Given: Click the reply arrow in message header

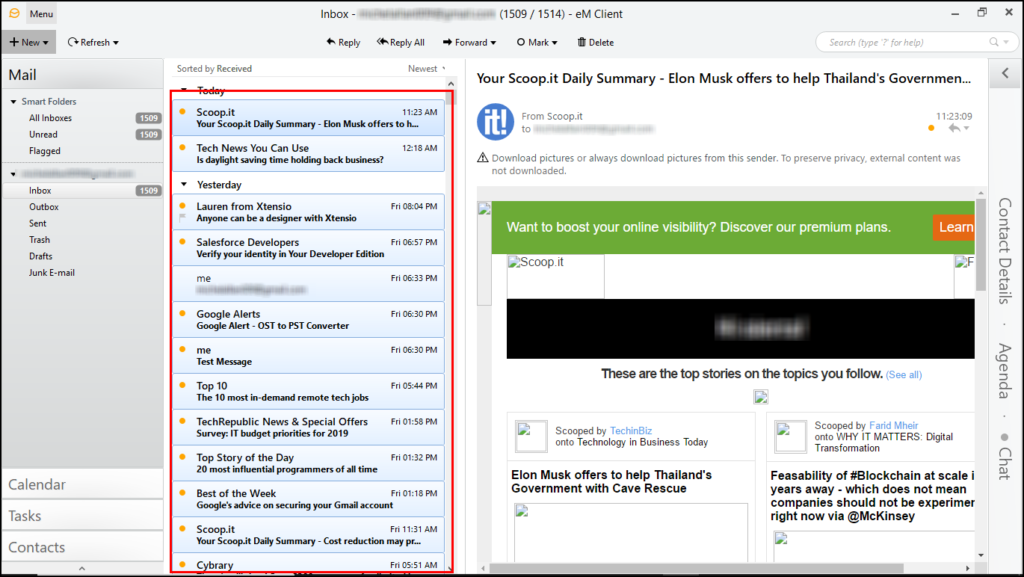Looking at the screenshot, I should coord(954,128).
